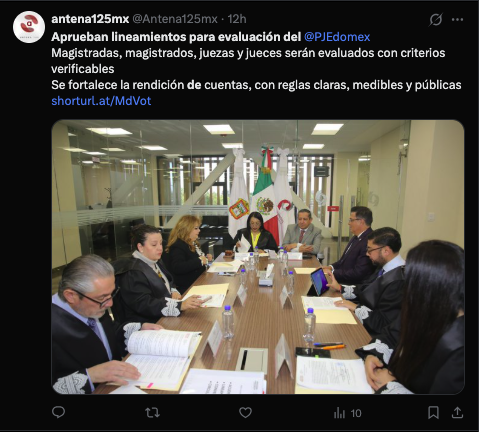Image resolution: width=479 pixels, height=432 pixels.
Task: Click the antena125mx display name
Action: coord(90,19)
